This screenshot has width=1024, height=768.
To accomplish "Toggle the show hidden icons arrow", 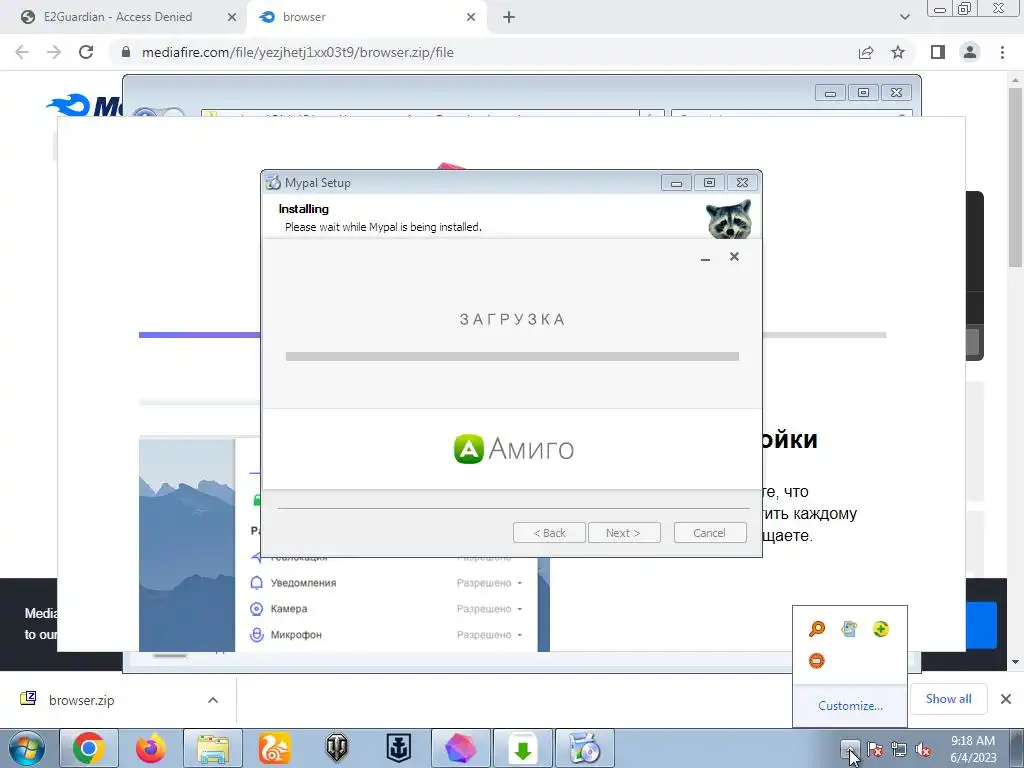I will click(x=850, y=749).
